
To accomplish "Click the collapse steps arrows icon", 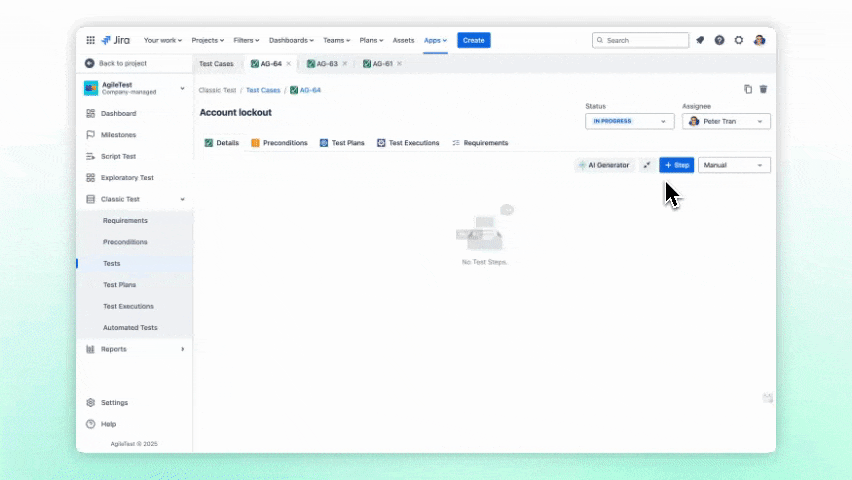I will coord(647,165).
